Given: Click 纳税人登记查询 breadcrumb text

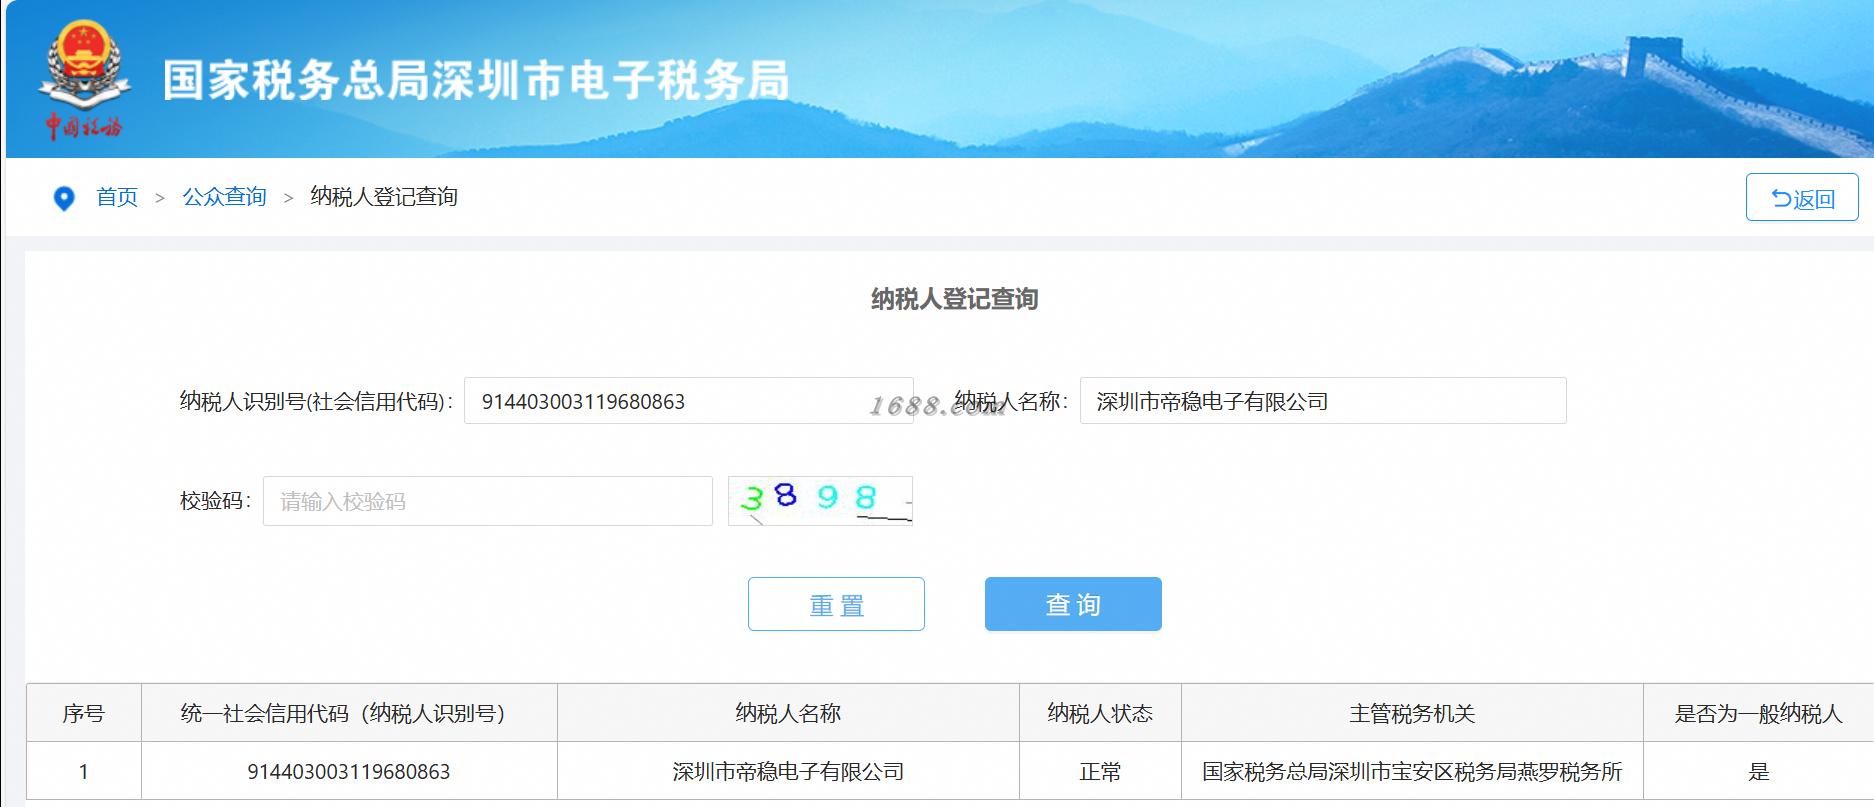Looking at the screenshot, I should pyautogui.click(x=384, y=197).
